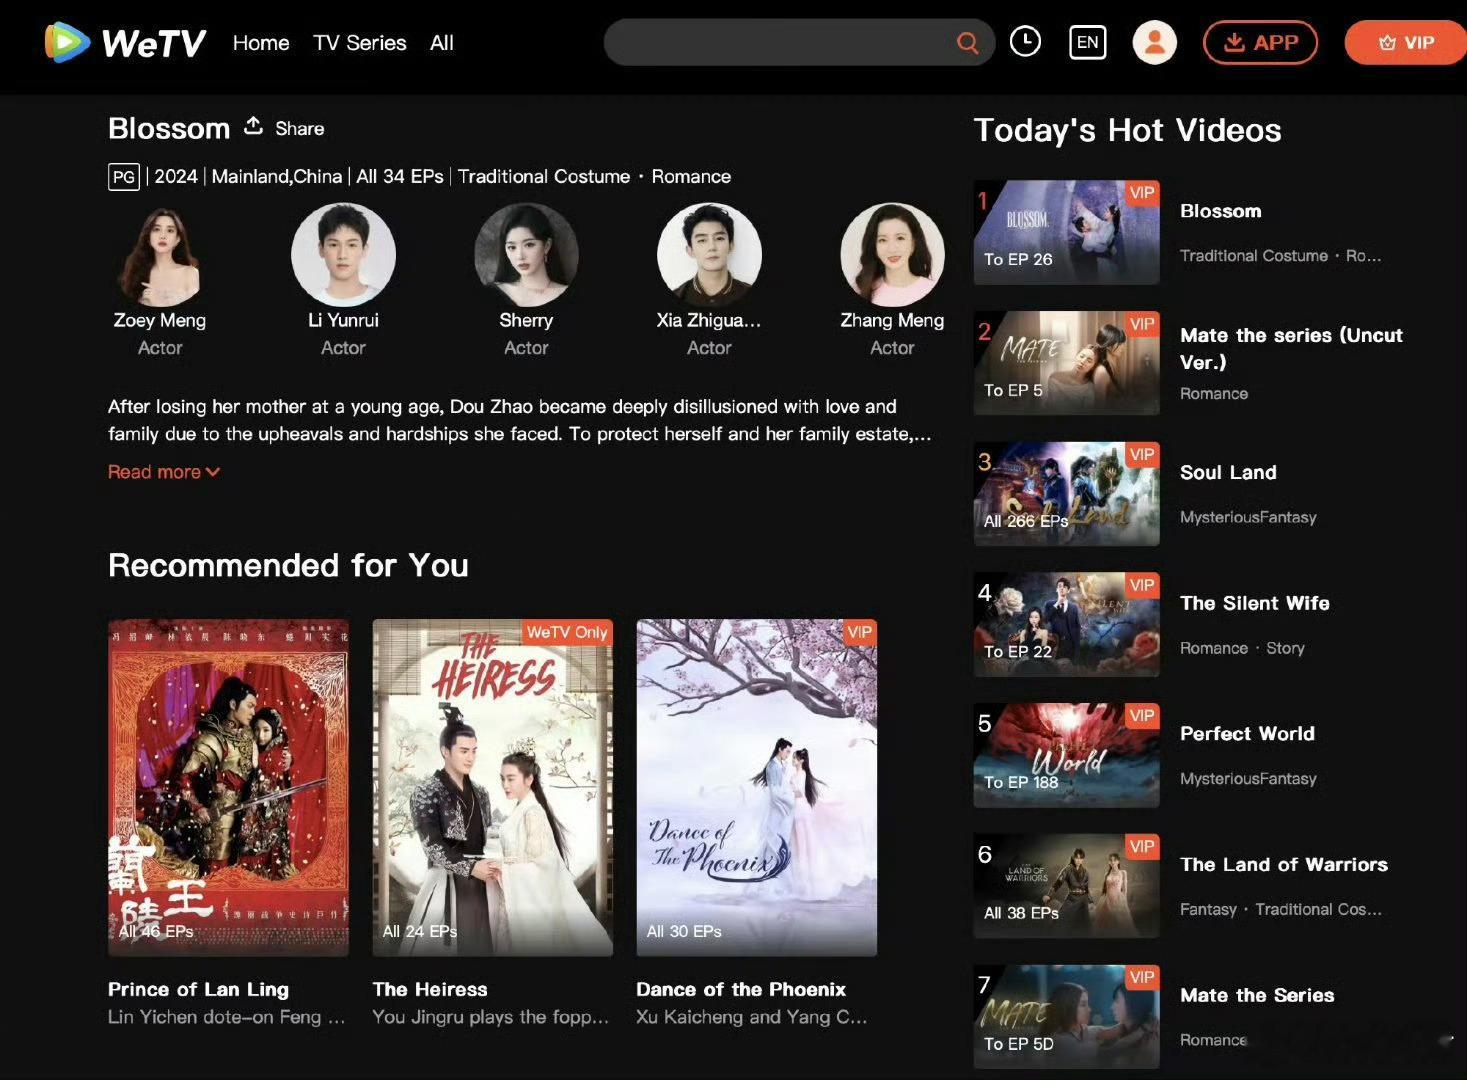Open Zhang Meng actor portrait
1467x1080 pixels.
892,255
